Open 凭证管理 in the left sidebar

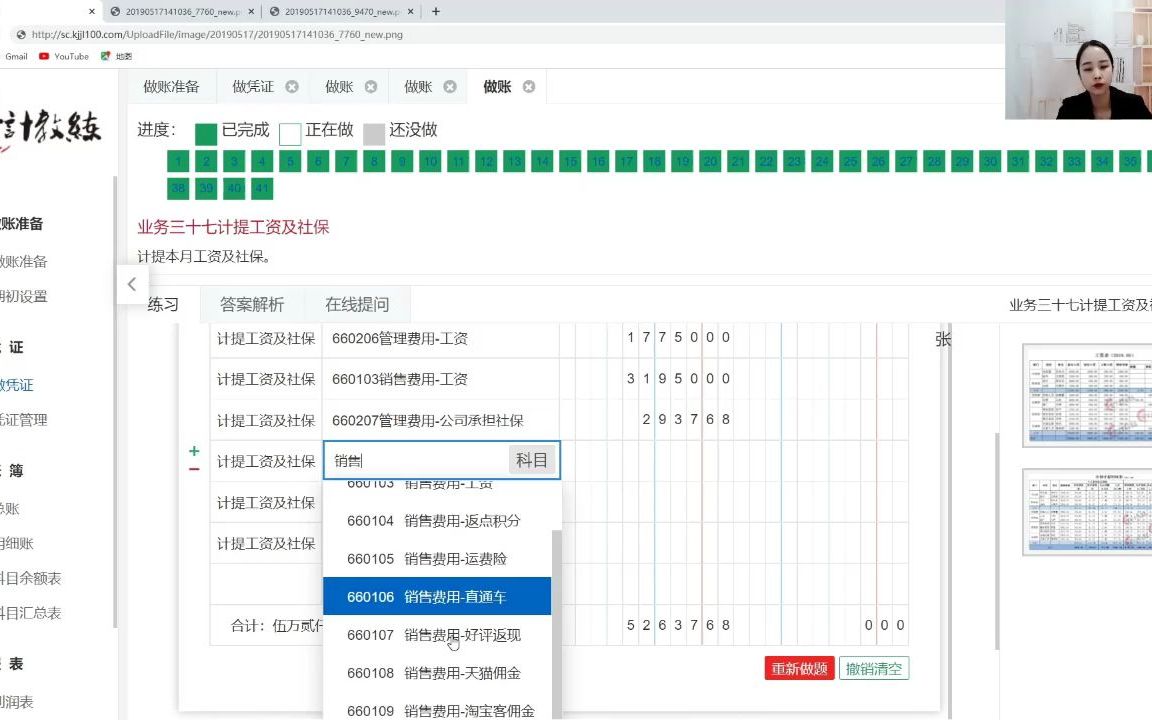[25, 420]
